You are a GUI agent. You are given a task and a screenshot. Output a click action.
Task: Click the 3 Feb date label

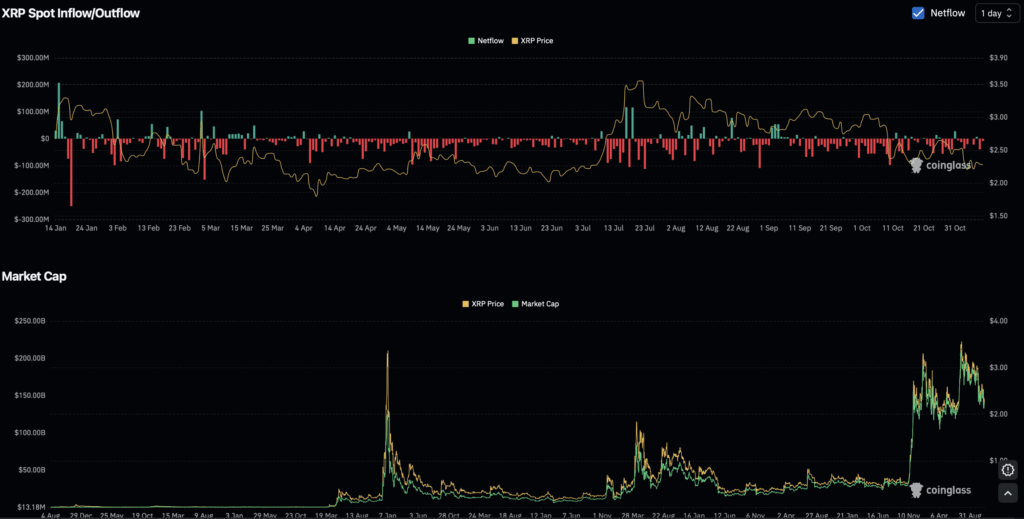coord(118,229)
